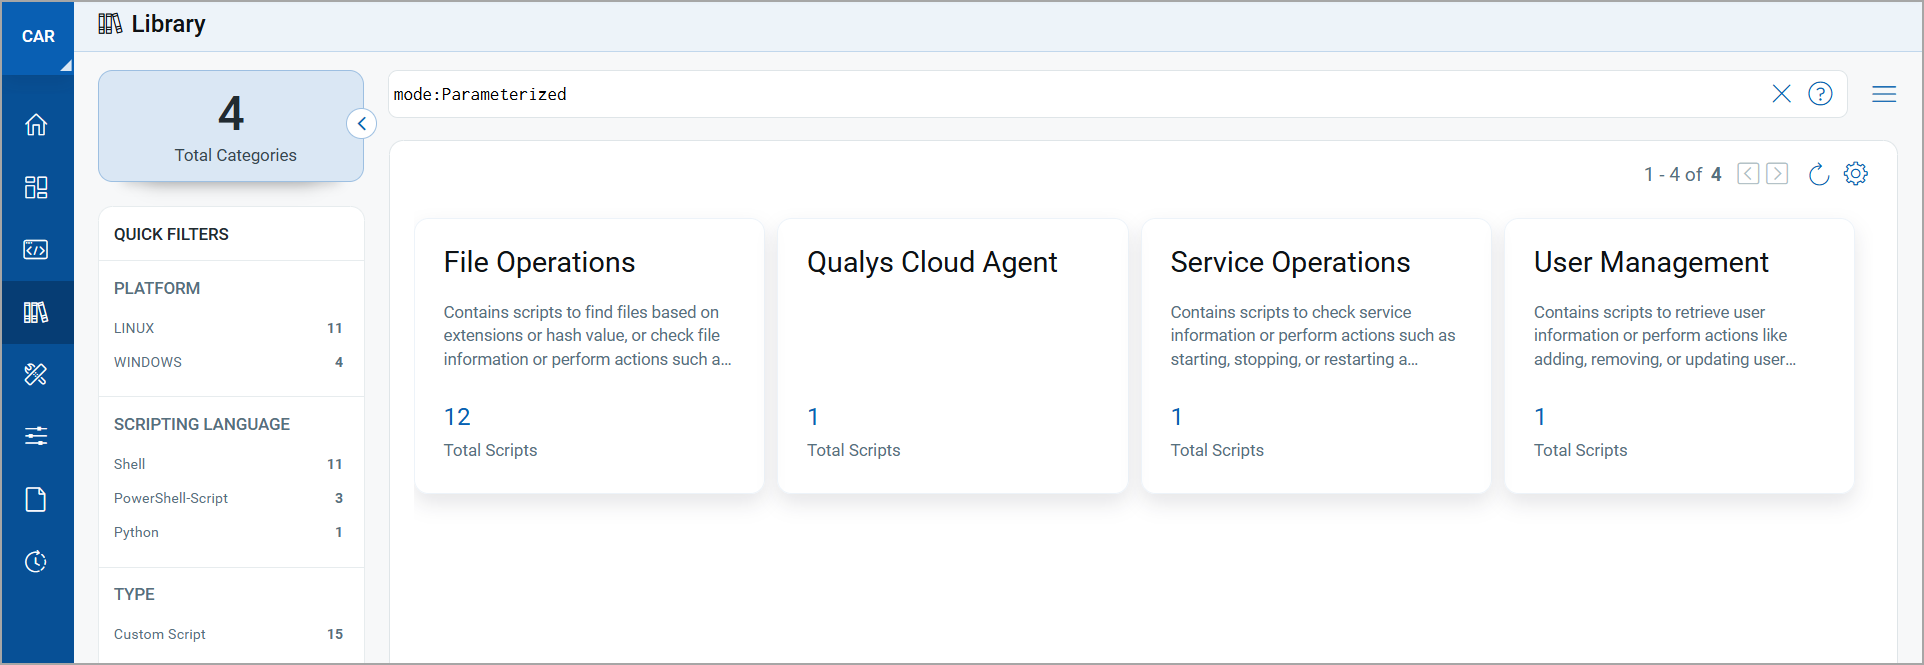Open search help question mark icon
Image resolution: width=1924 pixels, height=665 pixels.
tap(1820, 94)
